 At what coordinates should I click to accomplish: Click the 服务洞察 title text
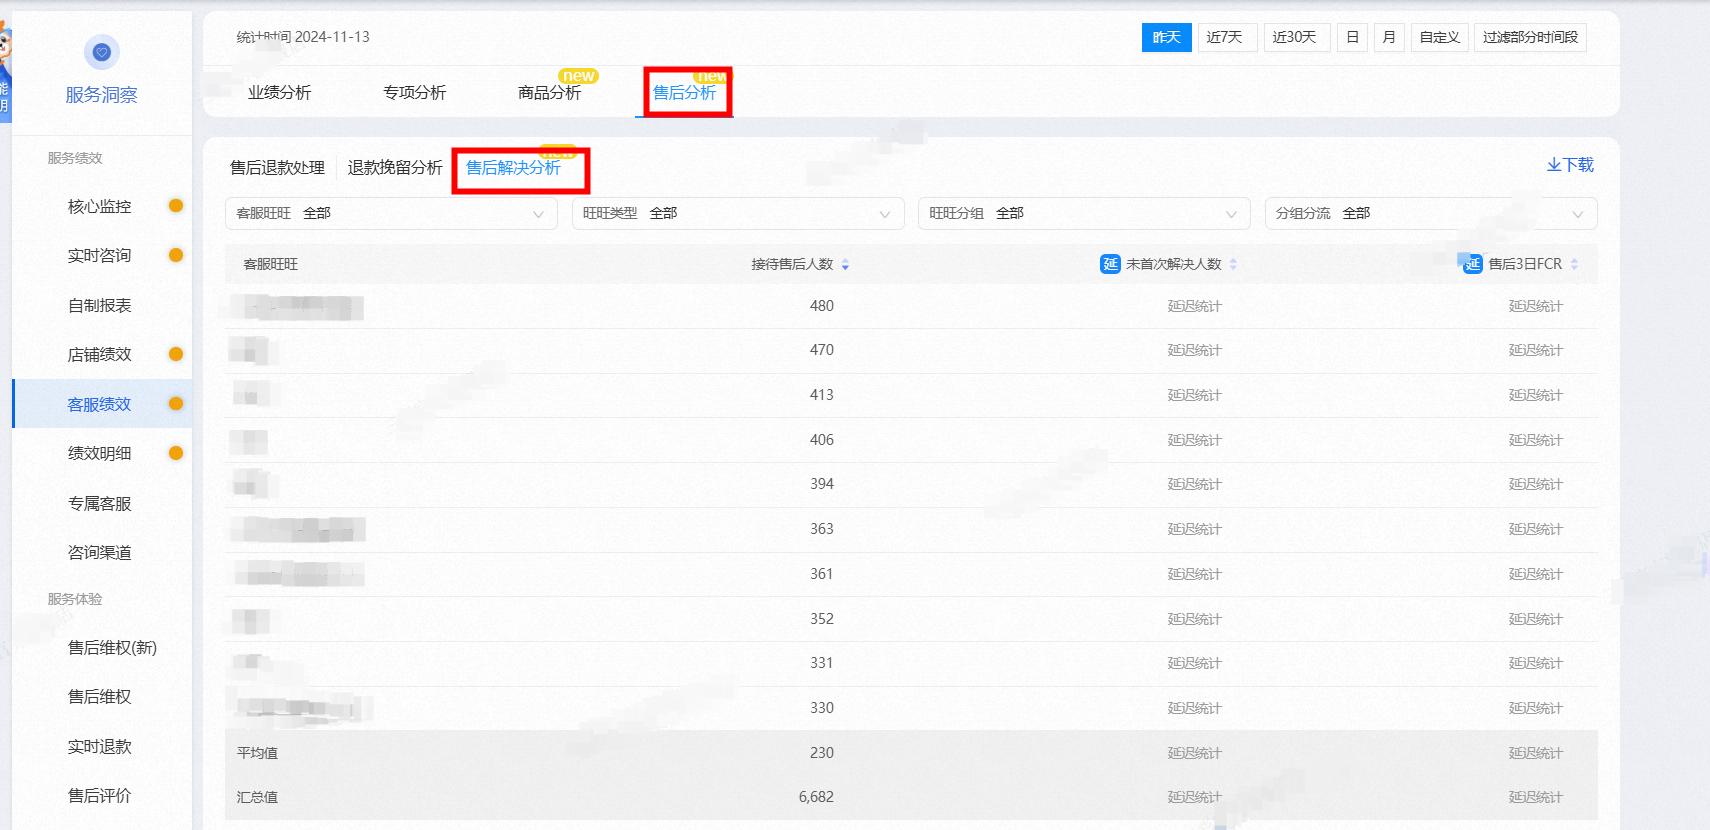[102, 95]
